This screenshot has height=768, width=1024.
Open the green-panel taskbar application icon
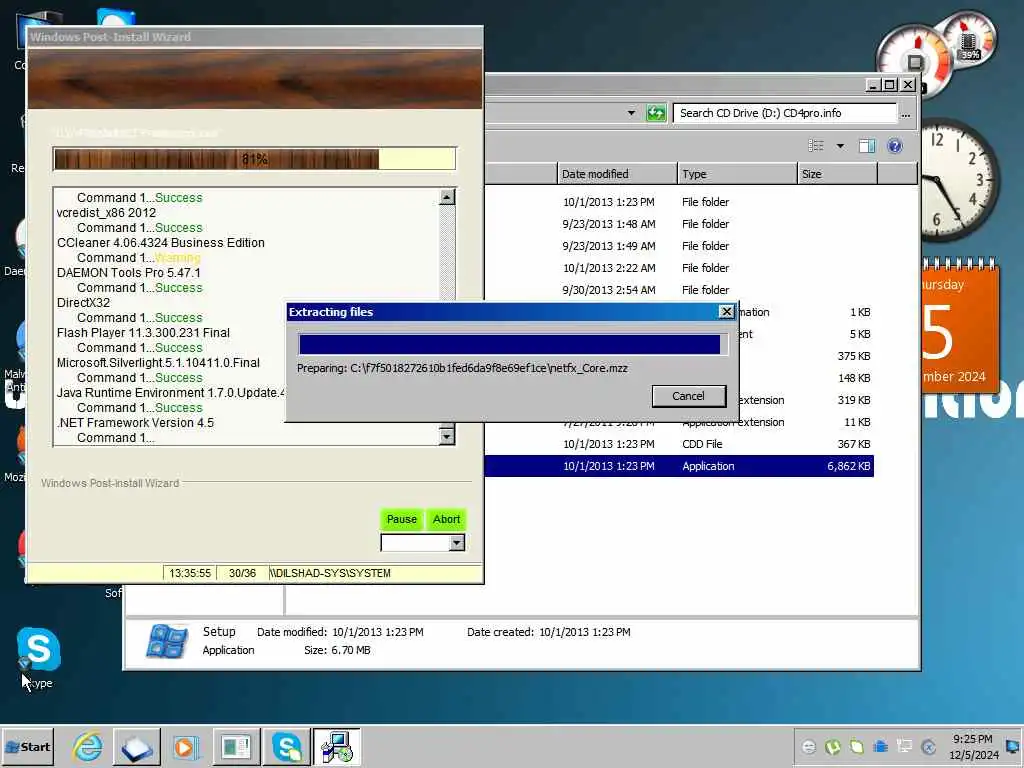(x=236, y=746)
